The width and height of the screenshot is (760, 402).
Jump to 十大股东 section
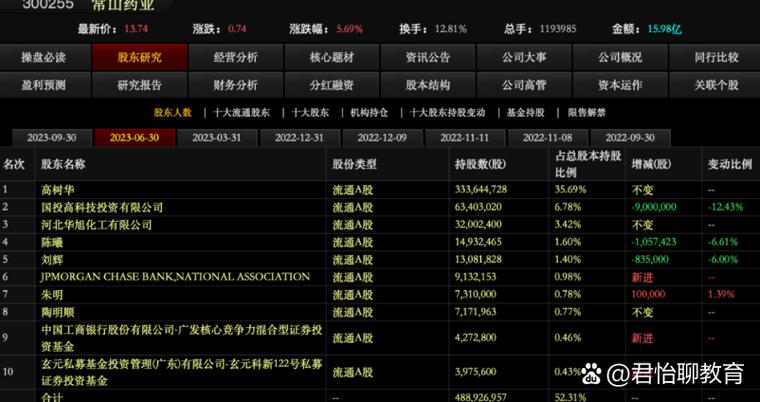point(310,113)
